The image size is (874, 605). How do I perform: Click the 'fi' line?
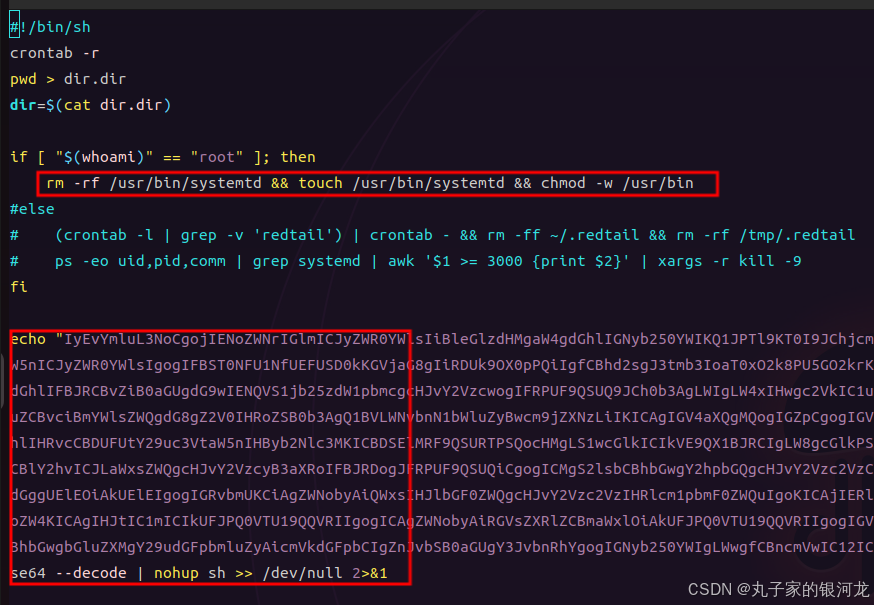click(x=18, y=287)
